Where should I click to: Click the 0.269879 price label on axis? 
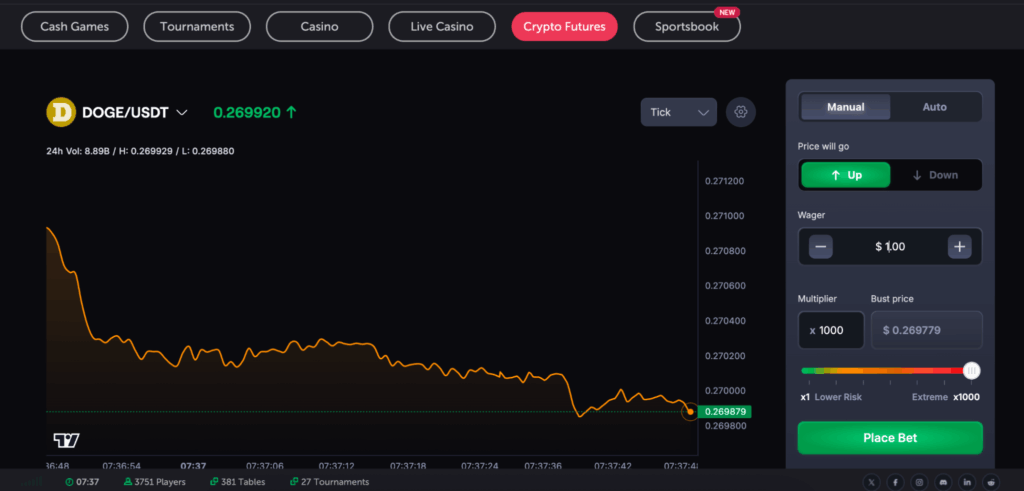tap(724, 412)
